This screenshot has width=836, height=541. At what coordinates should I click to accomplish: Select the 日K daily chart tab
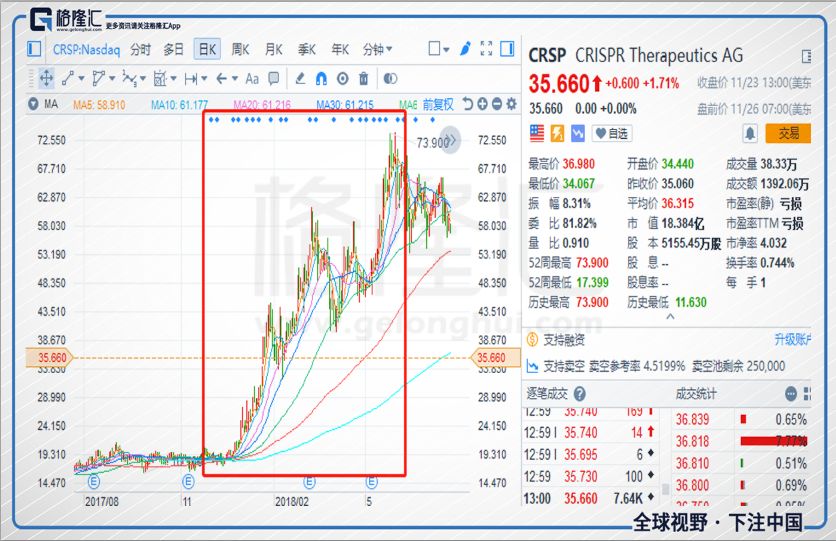click(207, 49)
